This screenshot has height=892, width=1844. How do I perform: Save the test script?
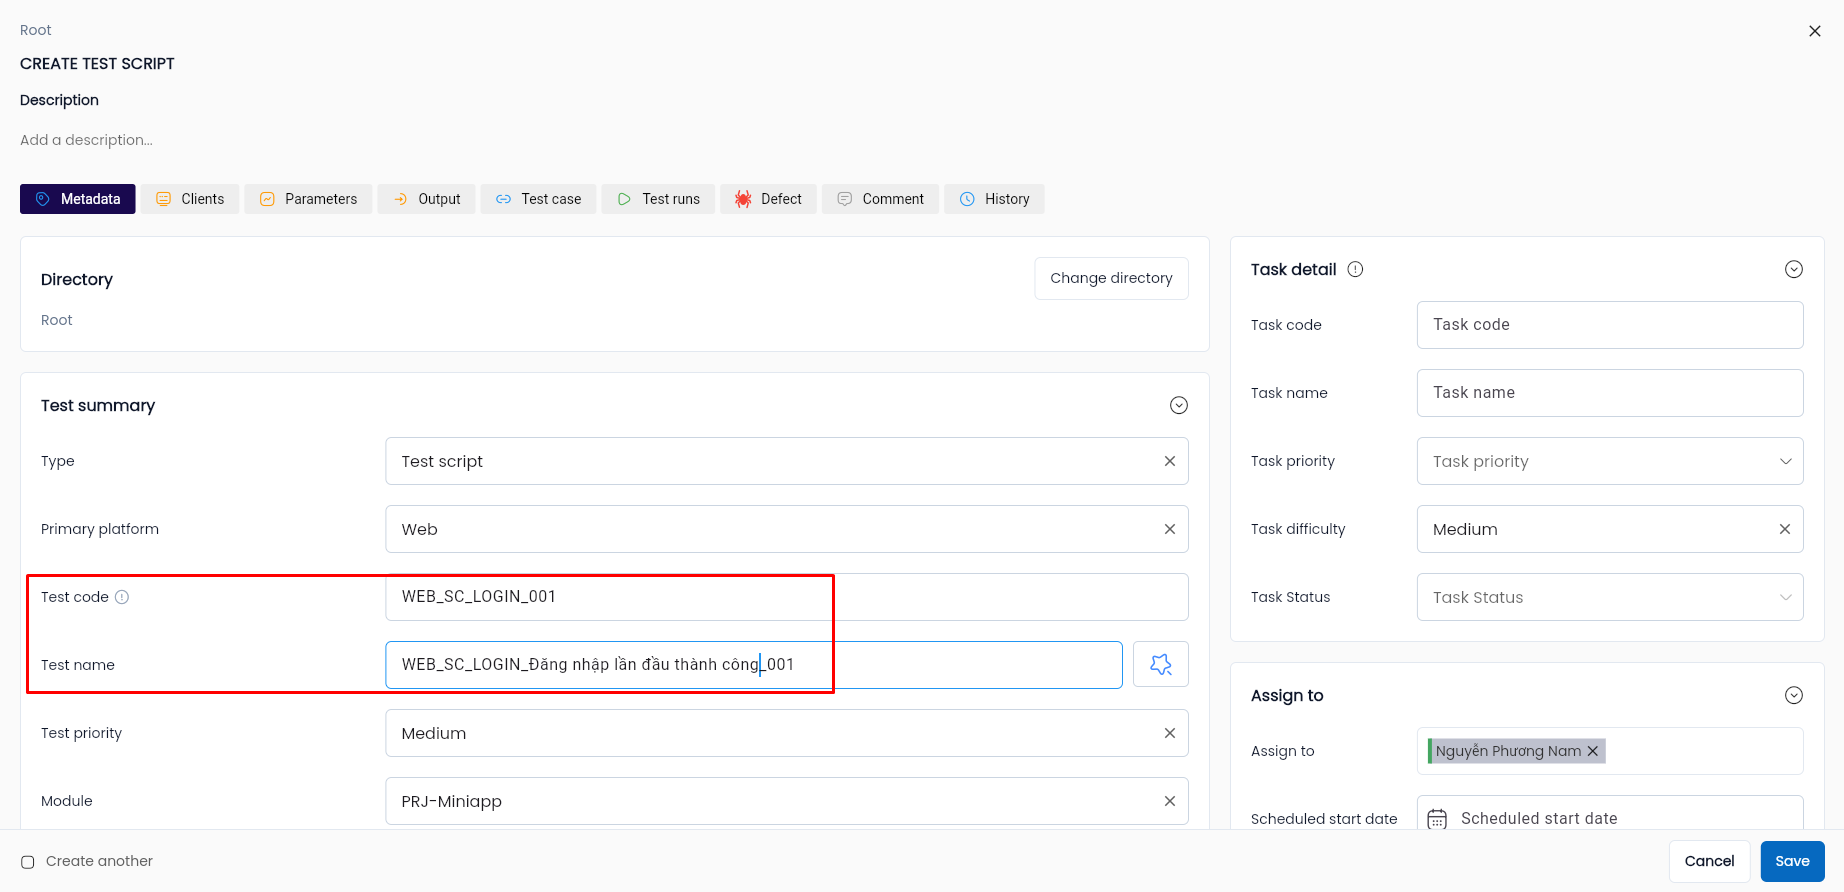click(x=1792, y=861)
